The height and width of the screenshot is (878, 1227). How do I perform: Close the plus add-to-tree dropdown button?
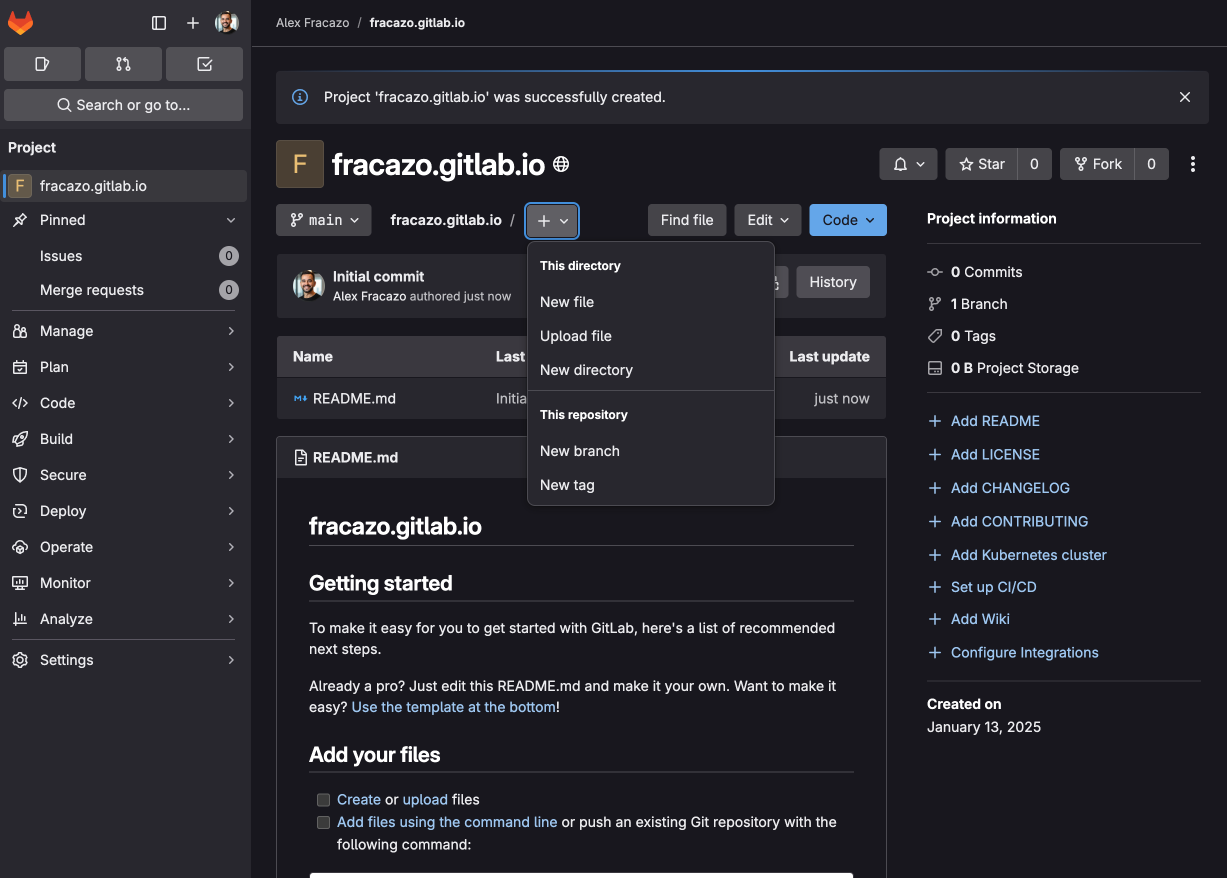(553, 220)
